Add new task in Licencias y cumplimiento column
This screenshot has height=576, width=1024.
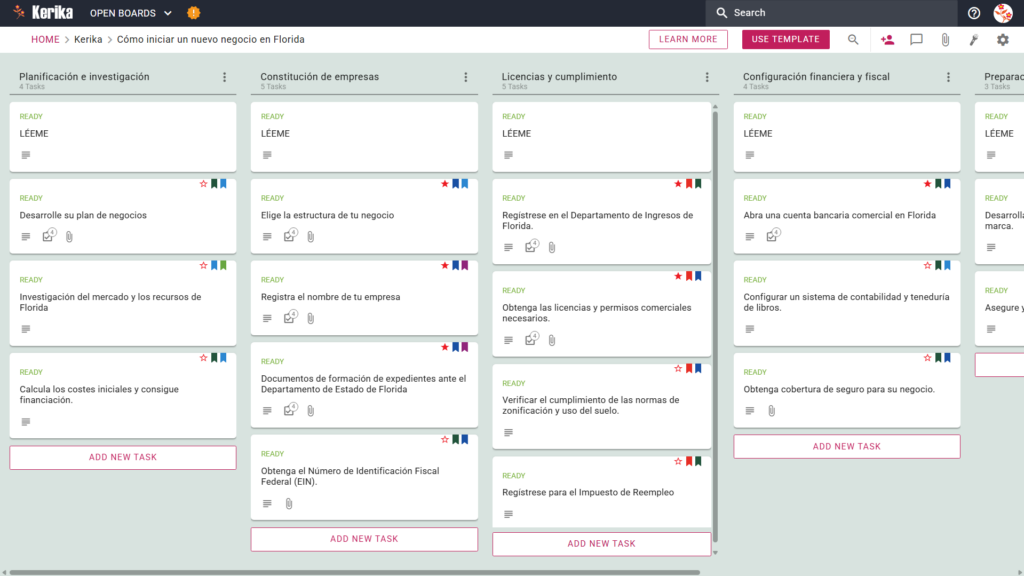tap(601, 543)
